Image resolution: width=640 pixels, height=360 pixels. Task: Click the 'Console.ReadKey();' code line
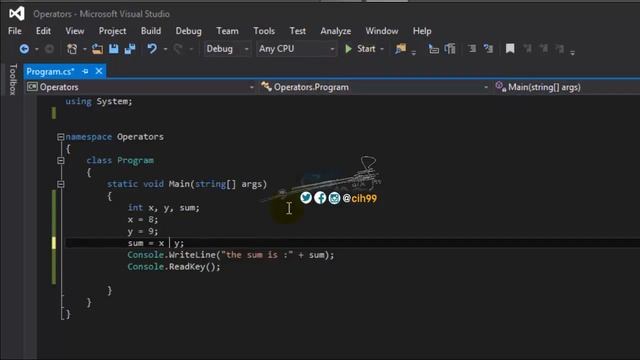point(174,267)
